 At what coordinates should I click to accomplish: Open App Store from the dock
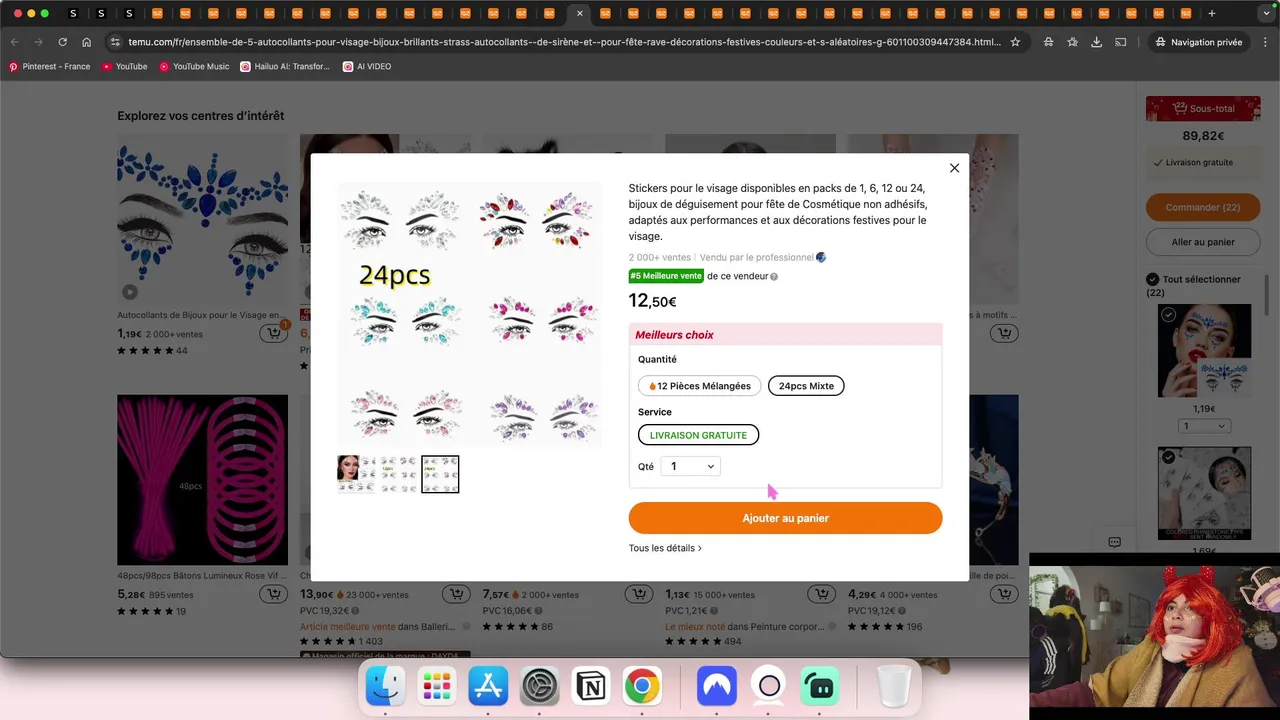[x=488, y=686]
